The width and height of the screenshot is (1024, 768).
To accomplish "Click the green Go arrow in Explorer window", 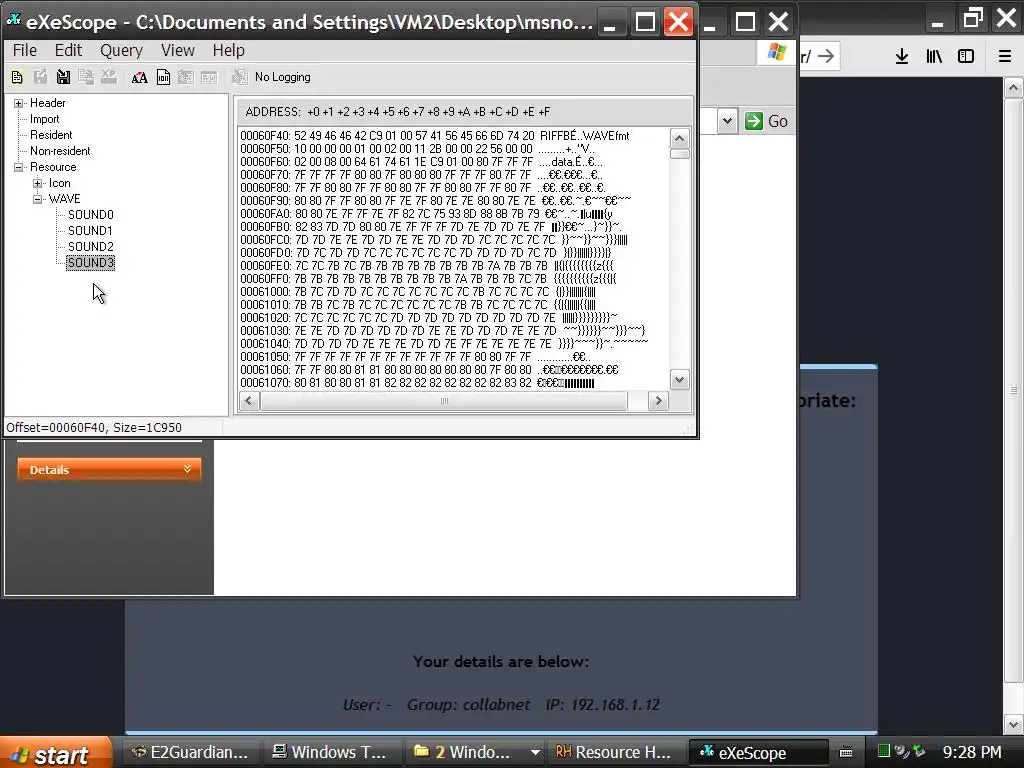I will pyautogui.click(x=754, y=121).
